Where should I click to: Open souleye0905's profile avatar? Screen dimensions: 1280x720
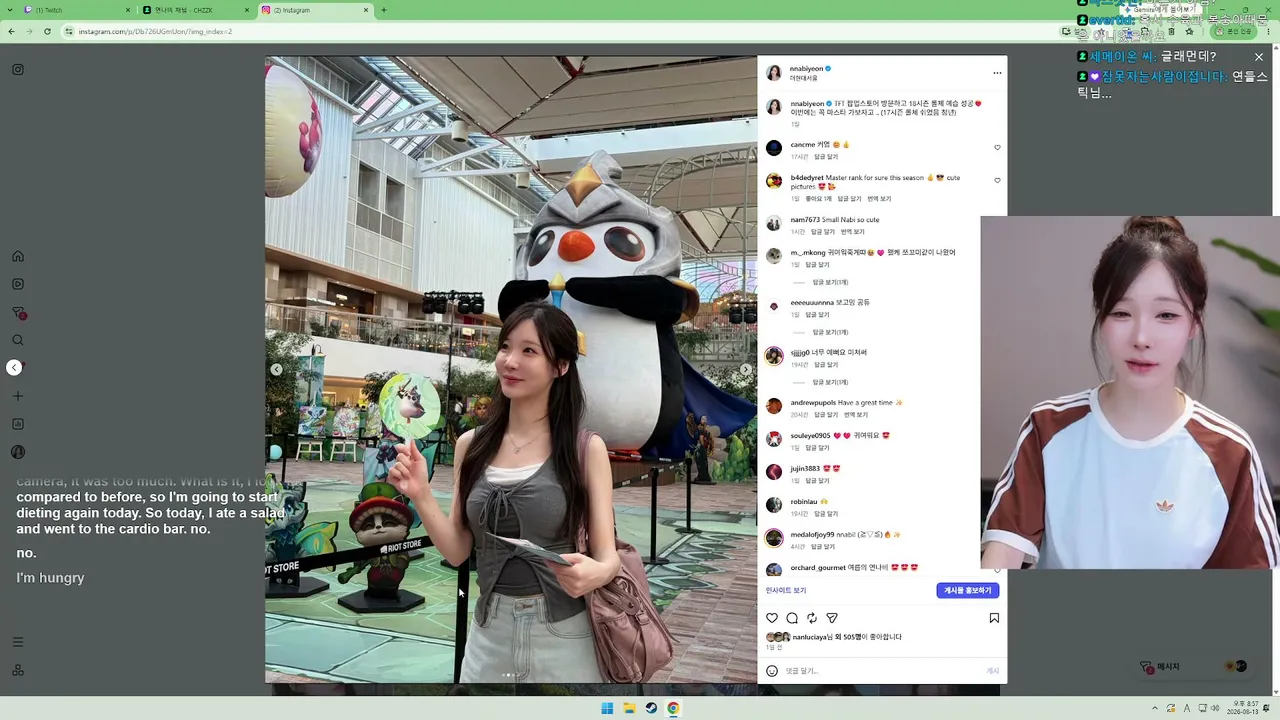[774, 439]
